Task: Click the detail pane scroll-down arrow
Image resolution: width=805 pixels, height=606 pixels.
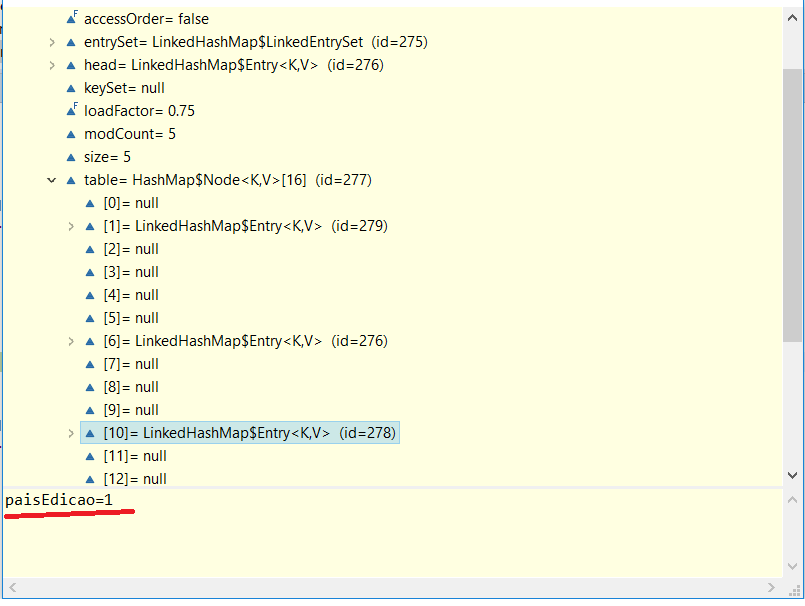Action: tap(792, 566)
